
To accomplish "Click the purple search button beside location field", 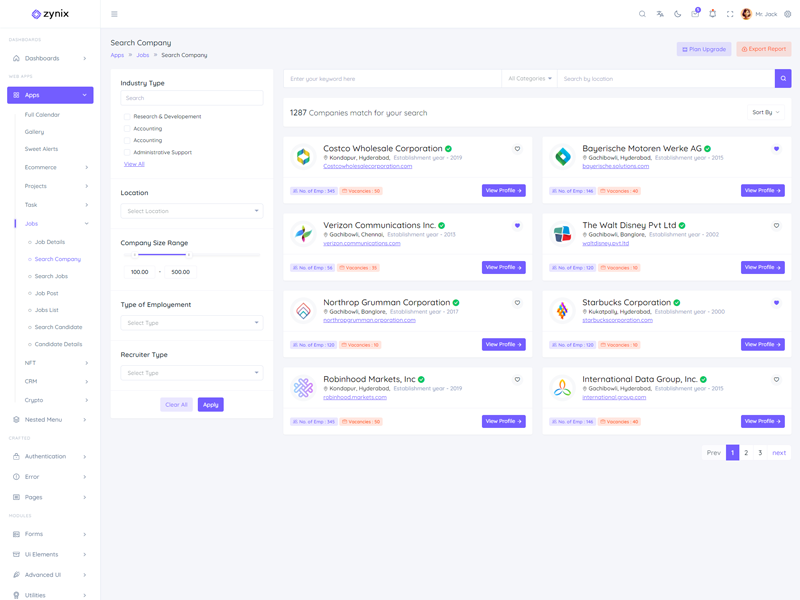I will [x=783, y=78].
